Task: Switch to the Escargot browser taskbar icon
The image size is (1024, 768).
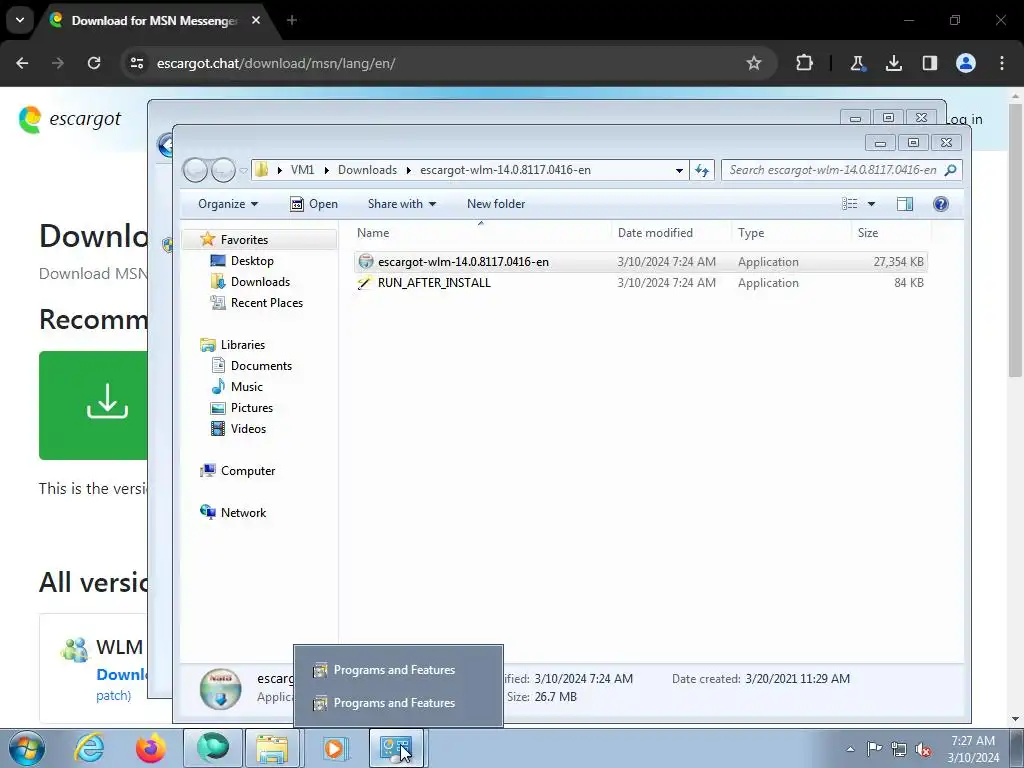Action: [213, 748]
